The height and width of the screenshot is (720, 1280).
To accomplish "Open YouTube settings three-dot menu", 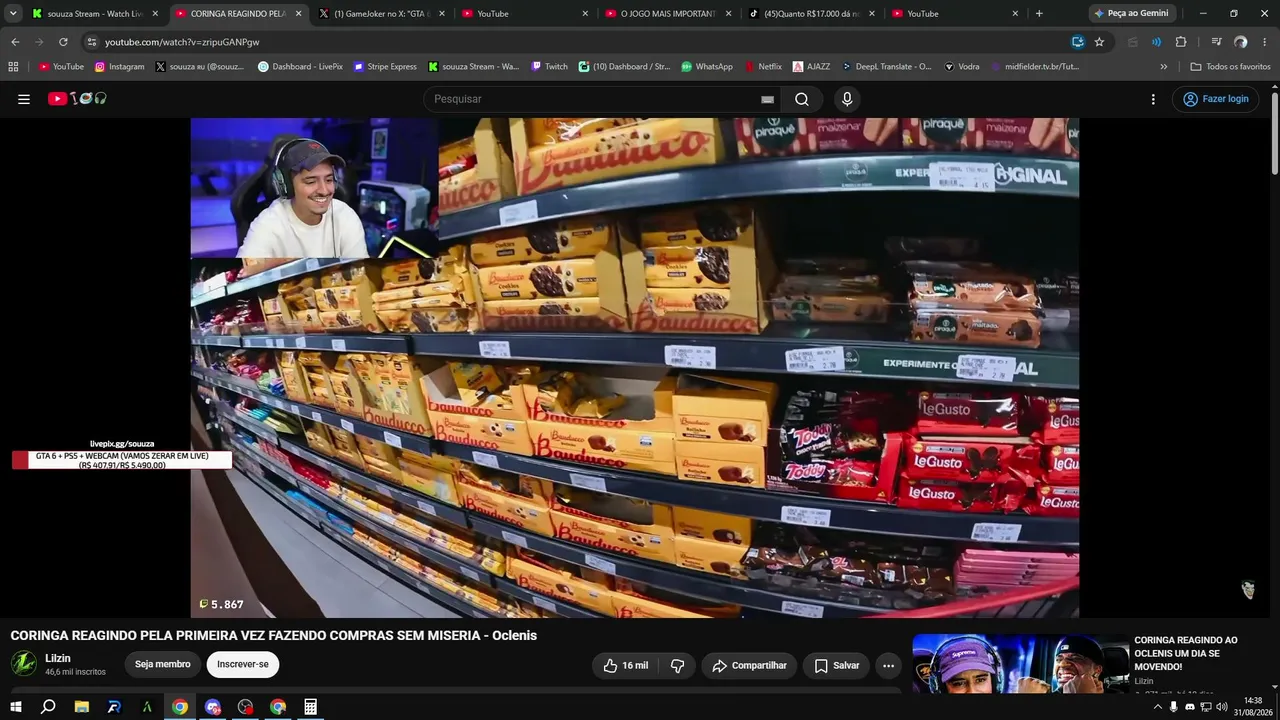I will pos(1153,99).
